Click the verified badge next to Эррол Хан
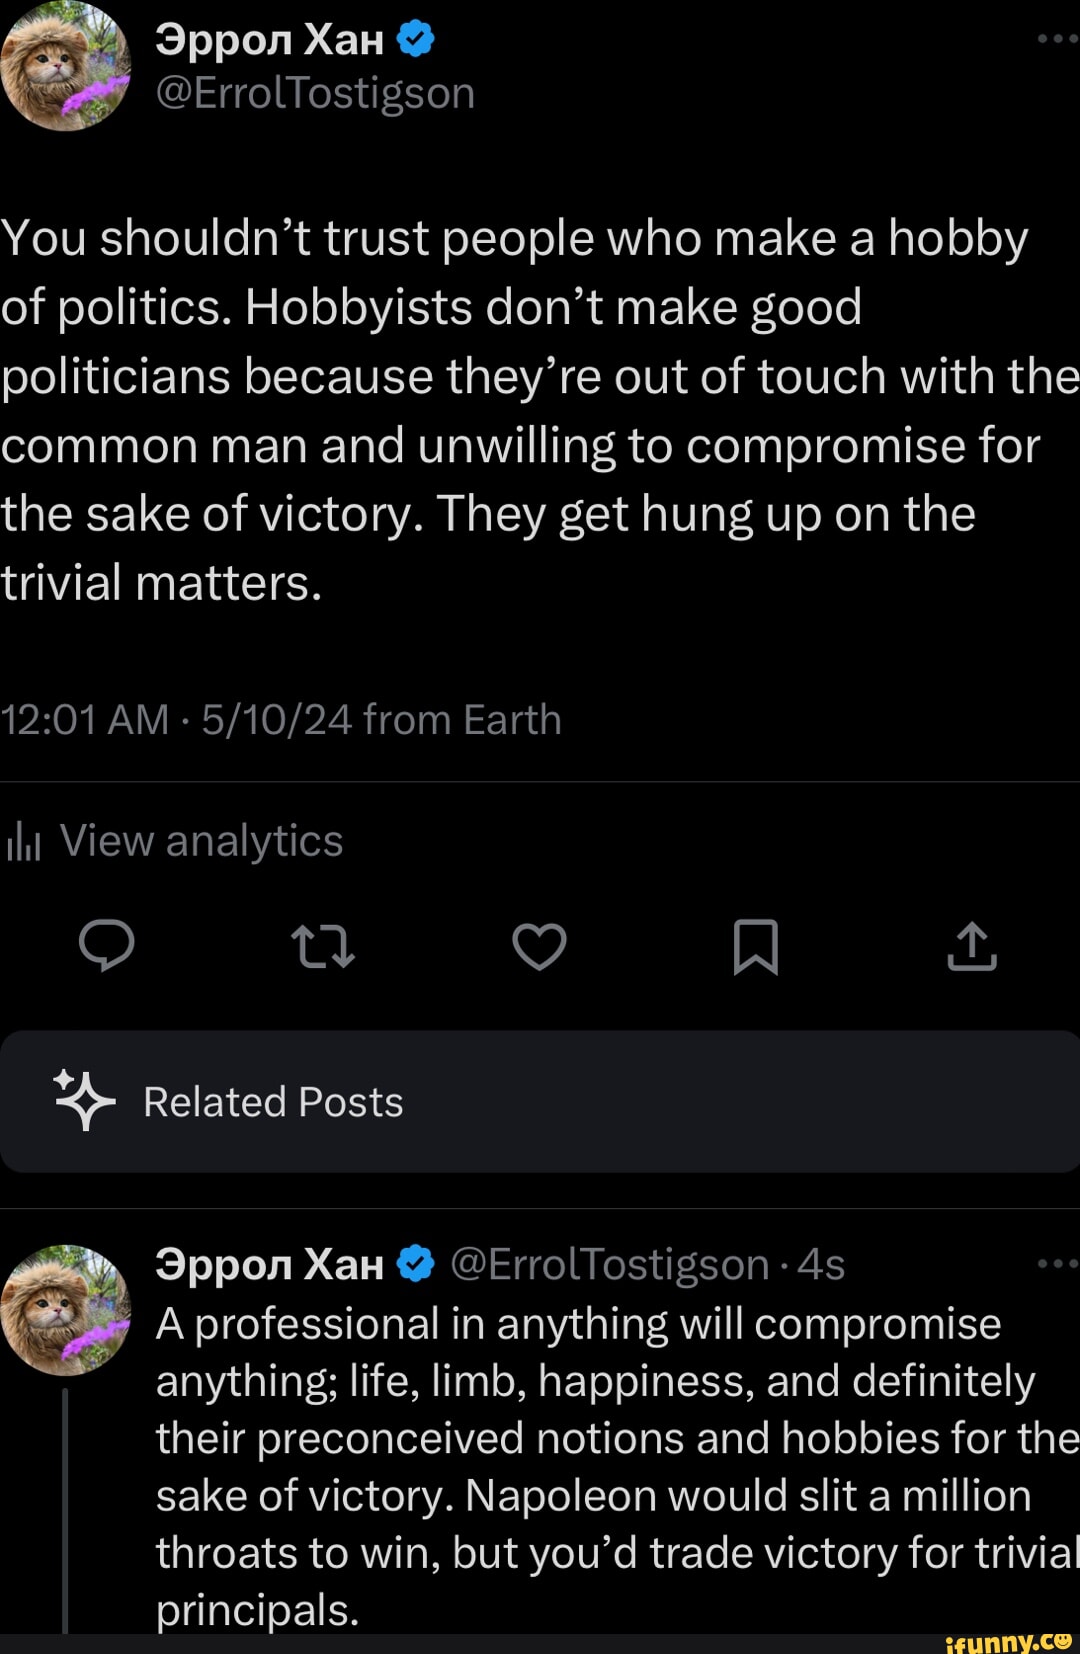 [416, 38]
